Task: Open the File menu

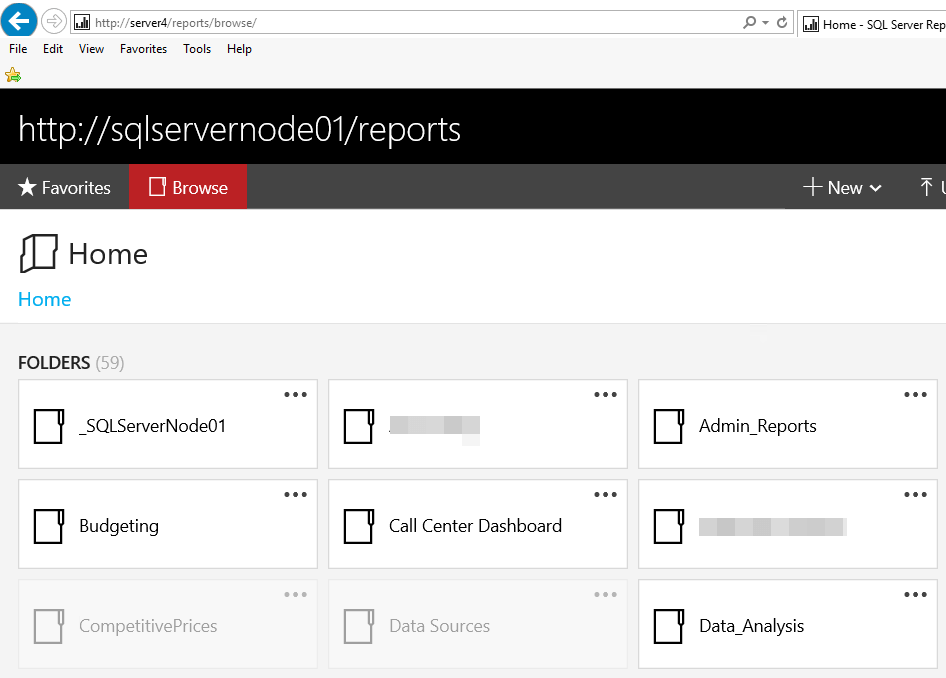Action: (x=18, y=49)
